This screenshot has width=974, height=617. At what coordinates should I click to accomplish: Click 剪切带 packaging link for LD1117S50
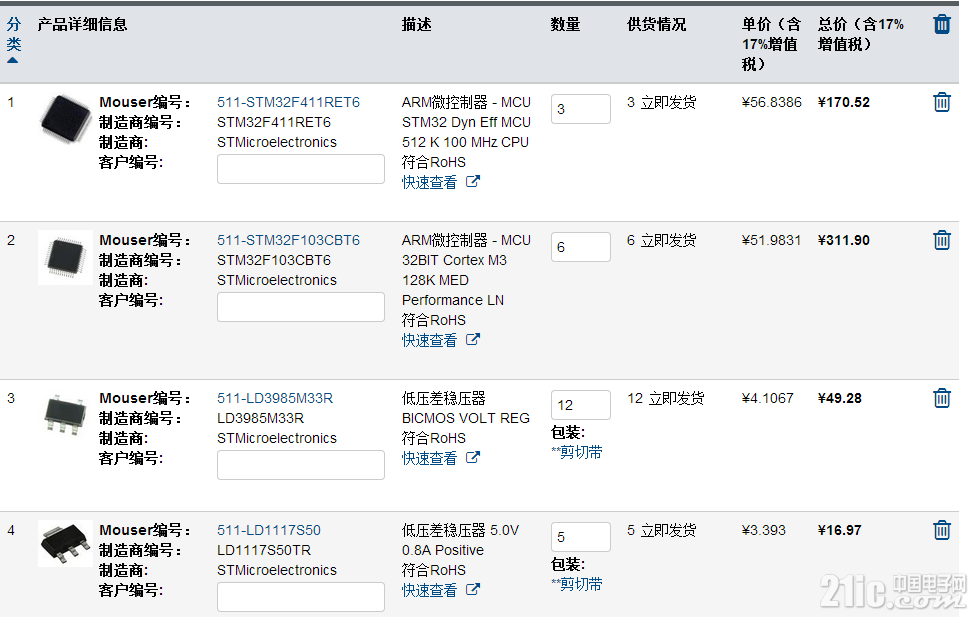click(x=576, y=584)
